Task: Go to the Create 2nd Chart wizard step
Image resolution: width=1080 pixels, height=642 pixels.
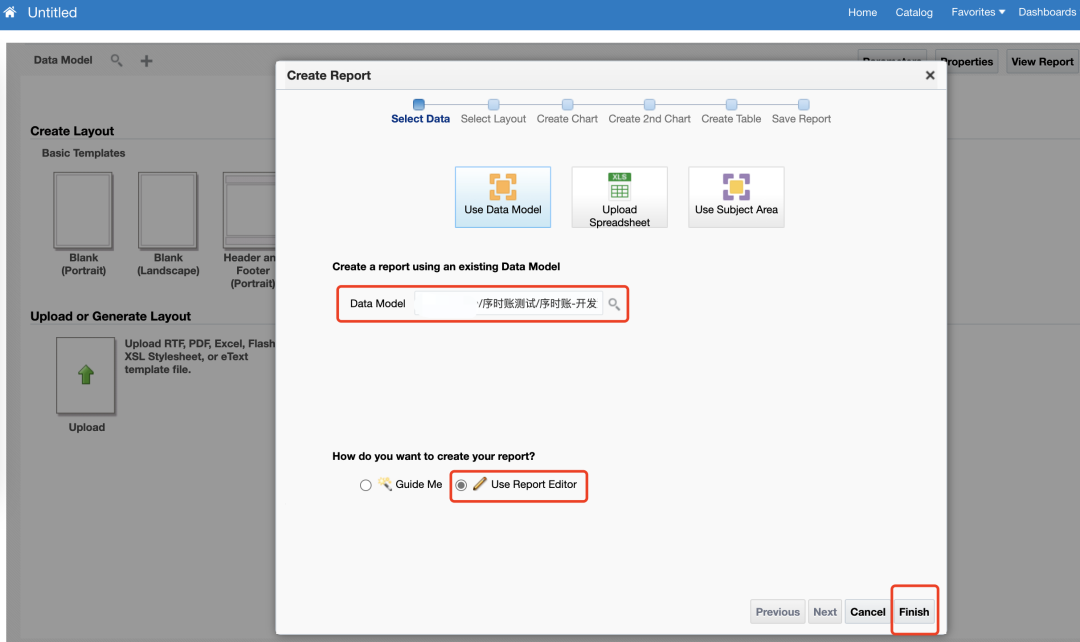Action: (649, 112)
